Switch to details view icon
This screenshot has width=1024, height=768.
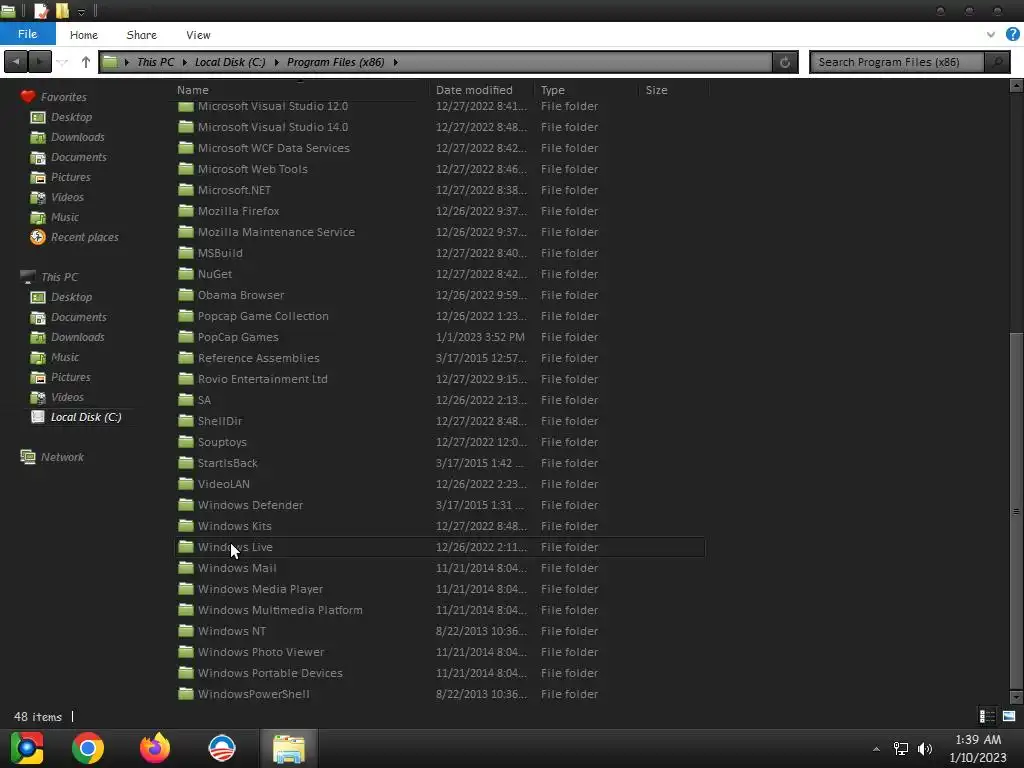pyautogui.click(x=987, y=716)
